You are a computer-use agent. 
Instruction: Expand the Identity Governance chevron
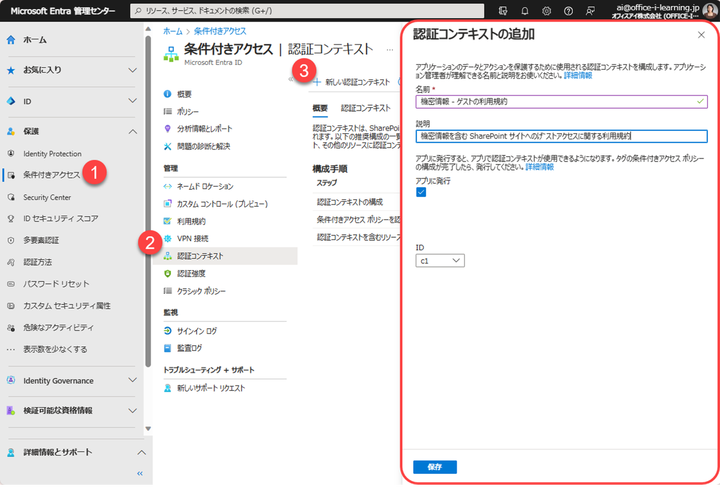(x=132, y=380)
